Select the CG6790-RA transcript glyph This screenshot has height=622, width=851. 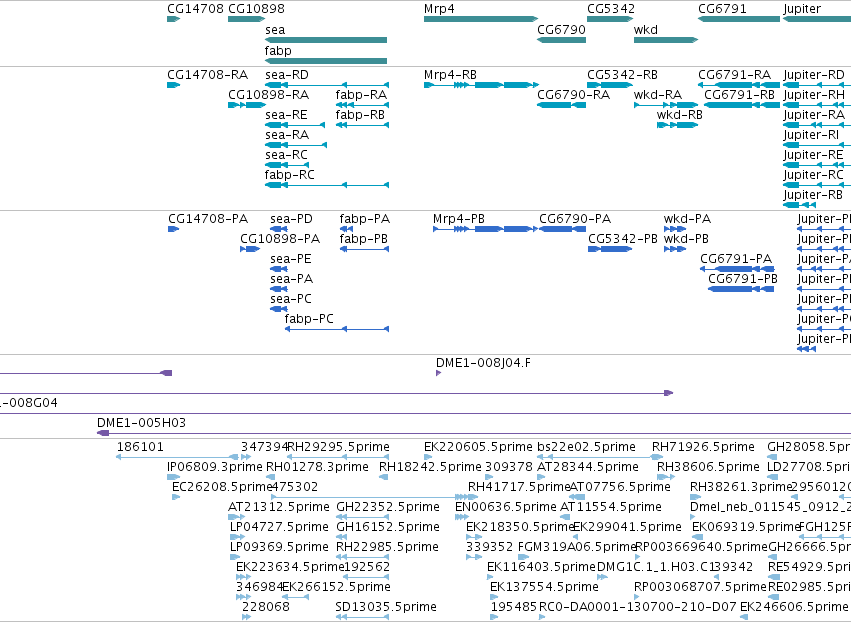coord(561,105)
